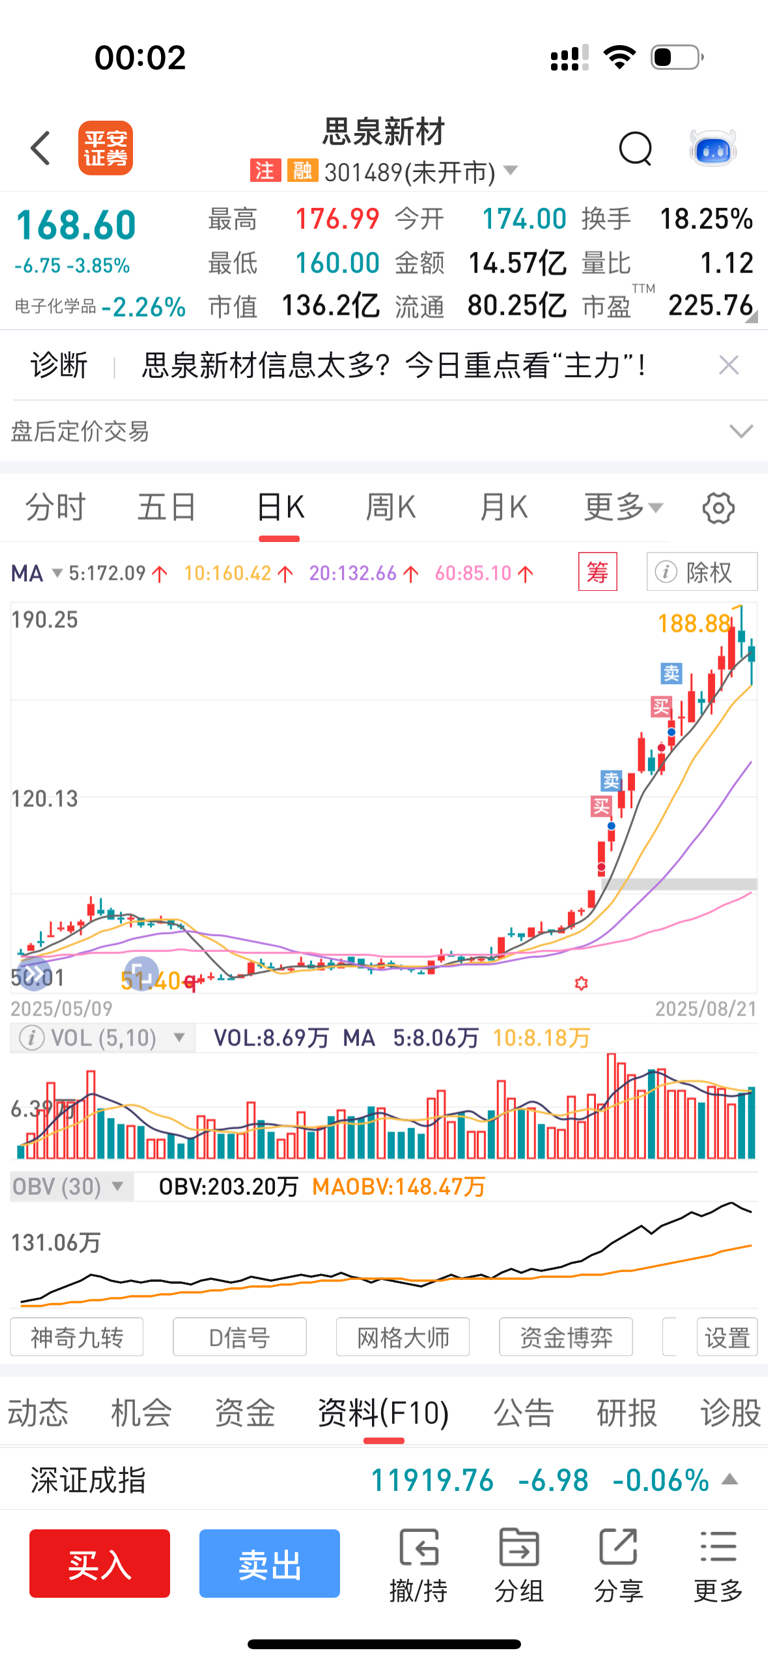Close the 诊断 banner
Viewport: 769px width, 1665px height.
pos(729,365)
